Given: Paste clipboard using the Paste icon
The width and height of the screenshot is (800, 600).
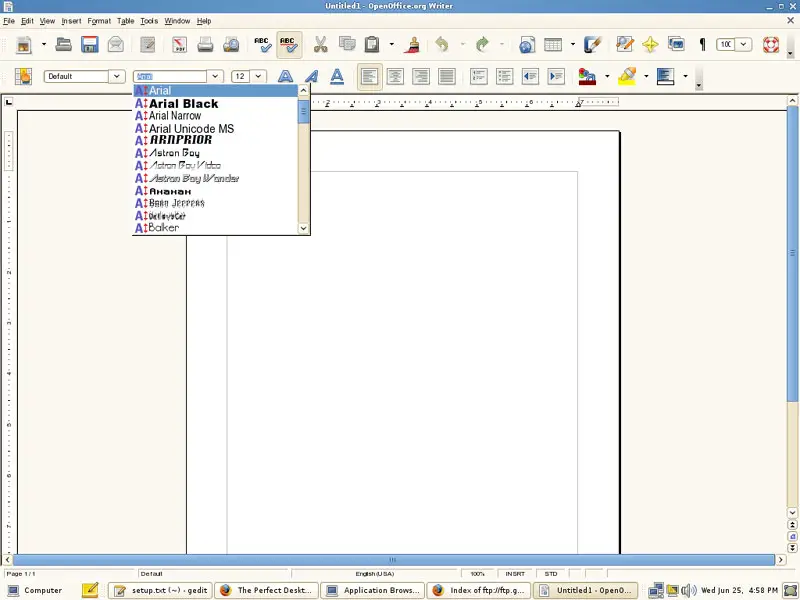Looking at the screenshot, I should click(372, 45).
